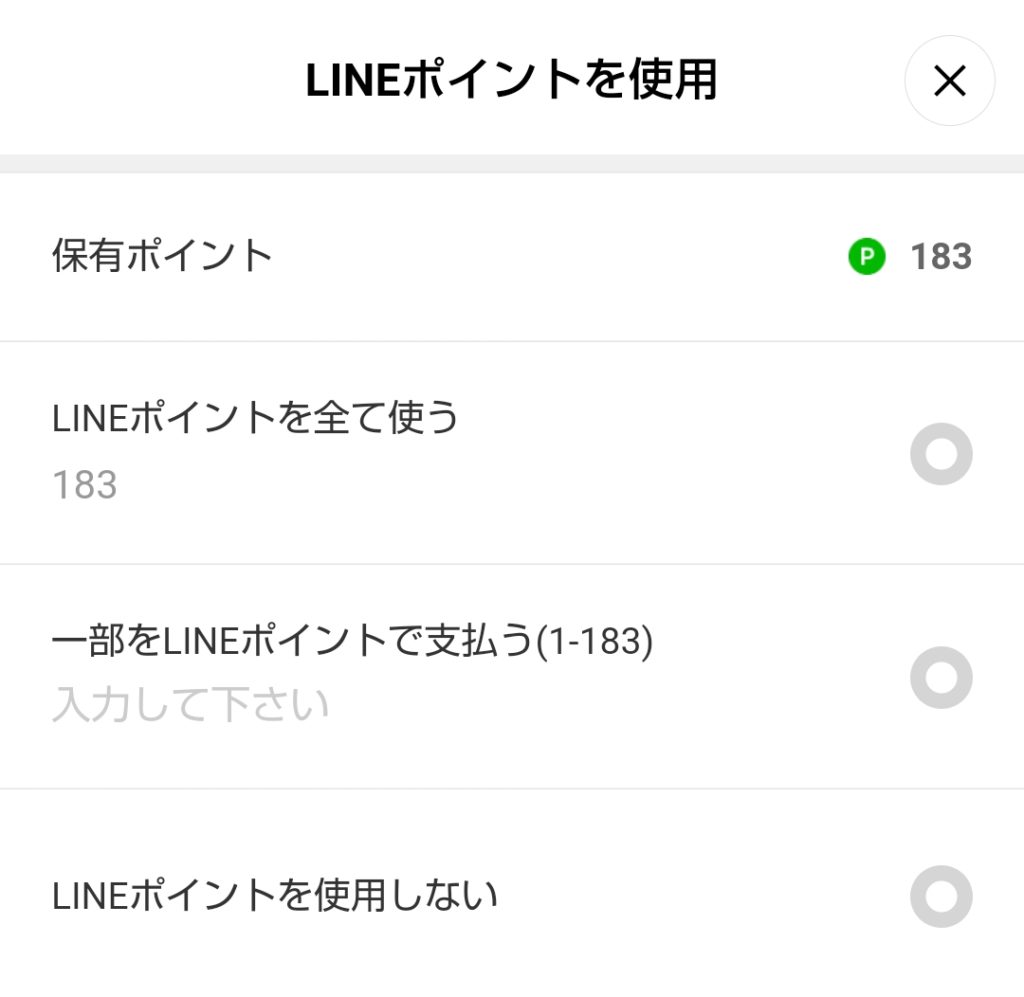Select the 'LINEポイントを使用しない' radio button
Screen dimensions: 1024x997
pos(941,896)
